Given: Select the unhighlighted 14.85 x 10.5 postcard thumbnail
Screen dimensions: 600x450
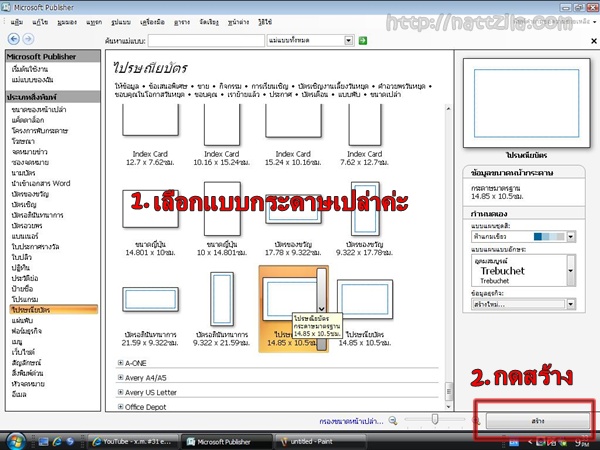Looking at the screenshot, I should pos(365,299).
